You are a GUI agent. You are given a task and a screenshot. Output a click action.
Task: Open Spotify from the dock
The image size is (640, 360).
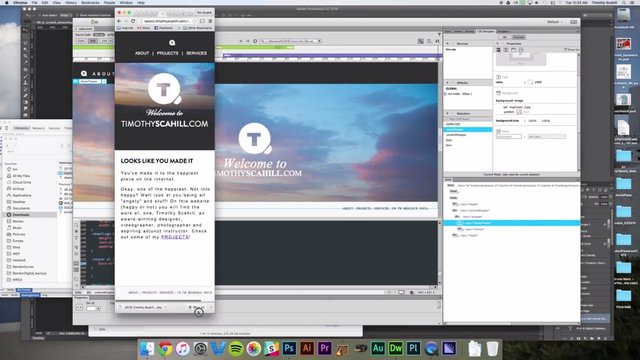point(236,349)
